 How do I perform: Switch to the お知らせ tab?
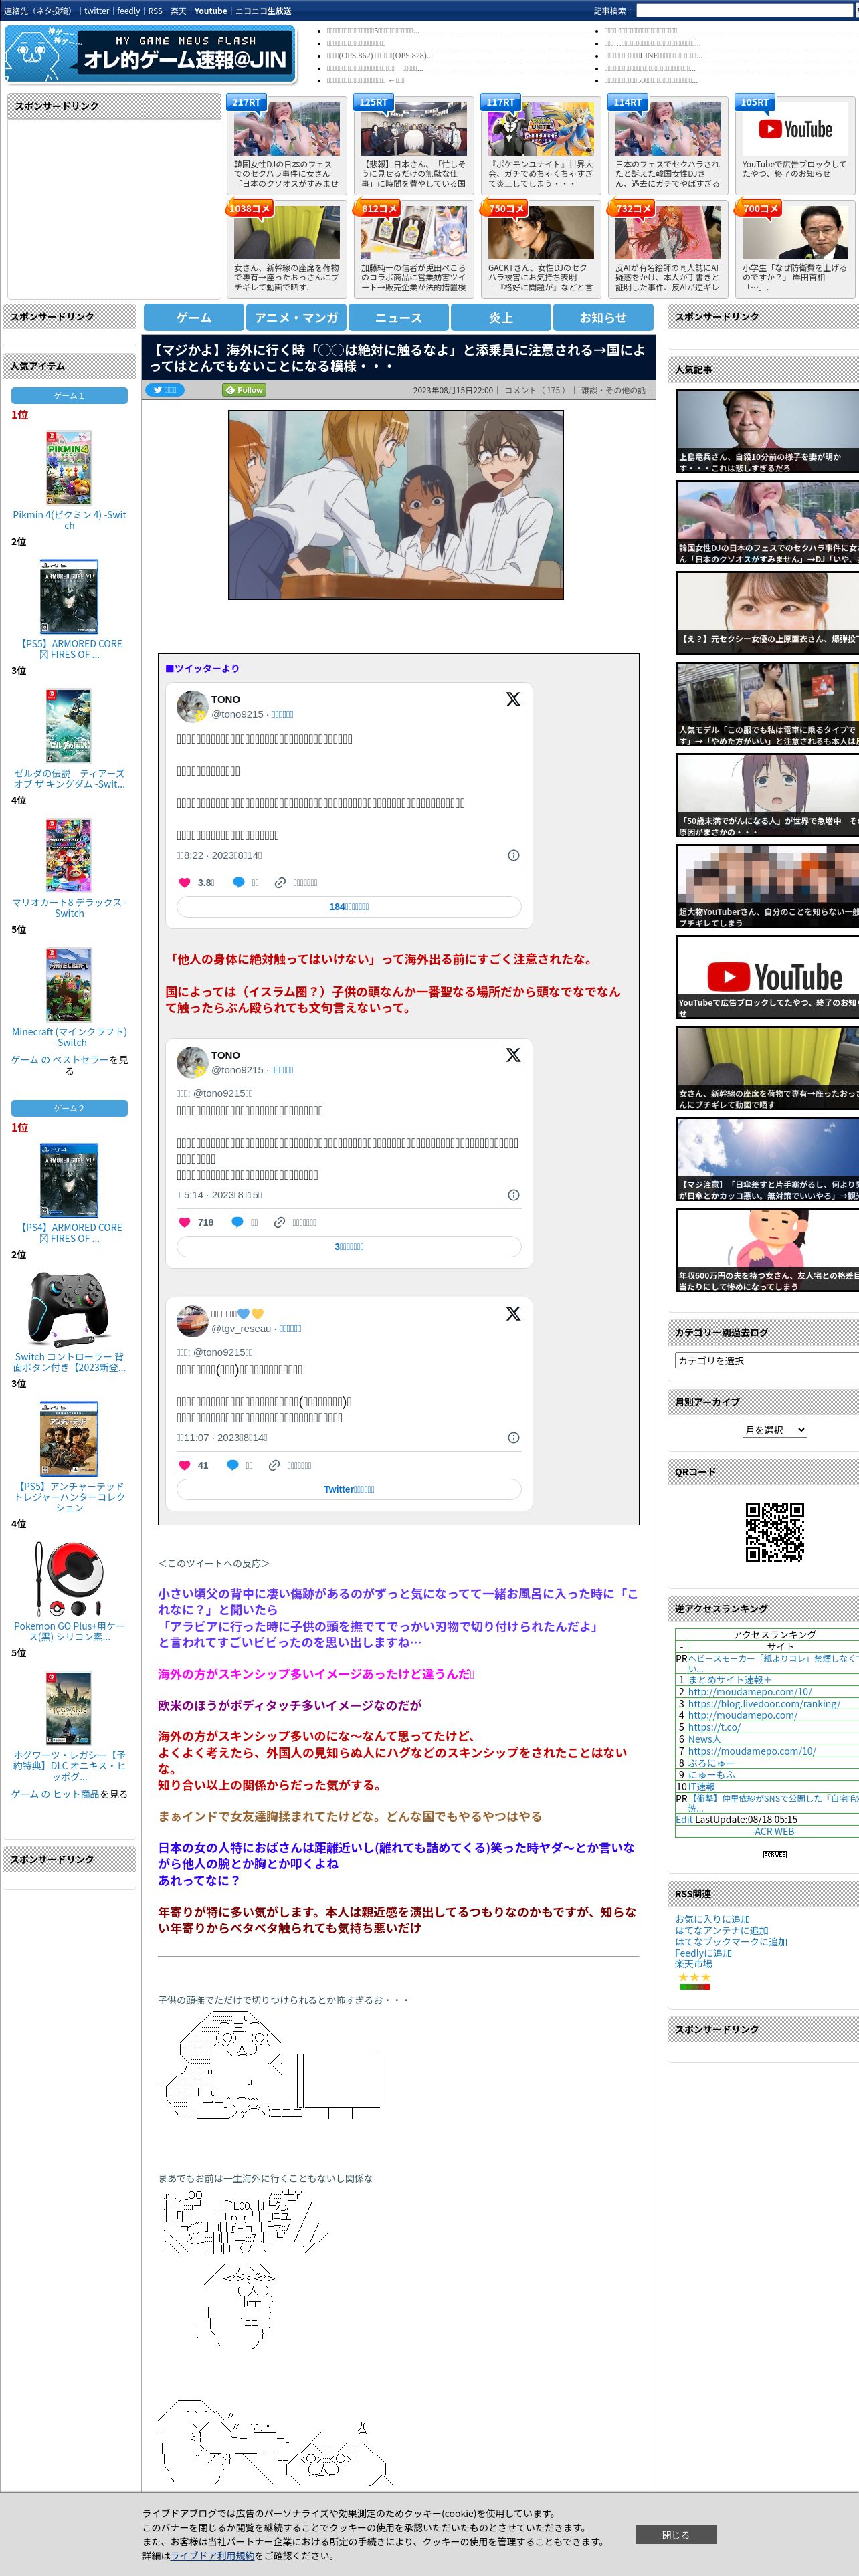603,317
